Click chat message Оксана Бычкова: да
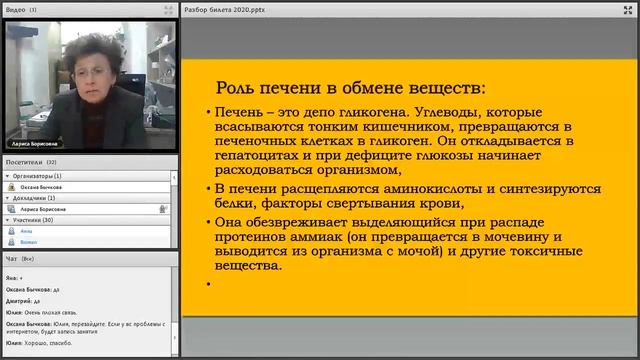The image size is (640, 360). [33, 289]
